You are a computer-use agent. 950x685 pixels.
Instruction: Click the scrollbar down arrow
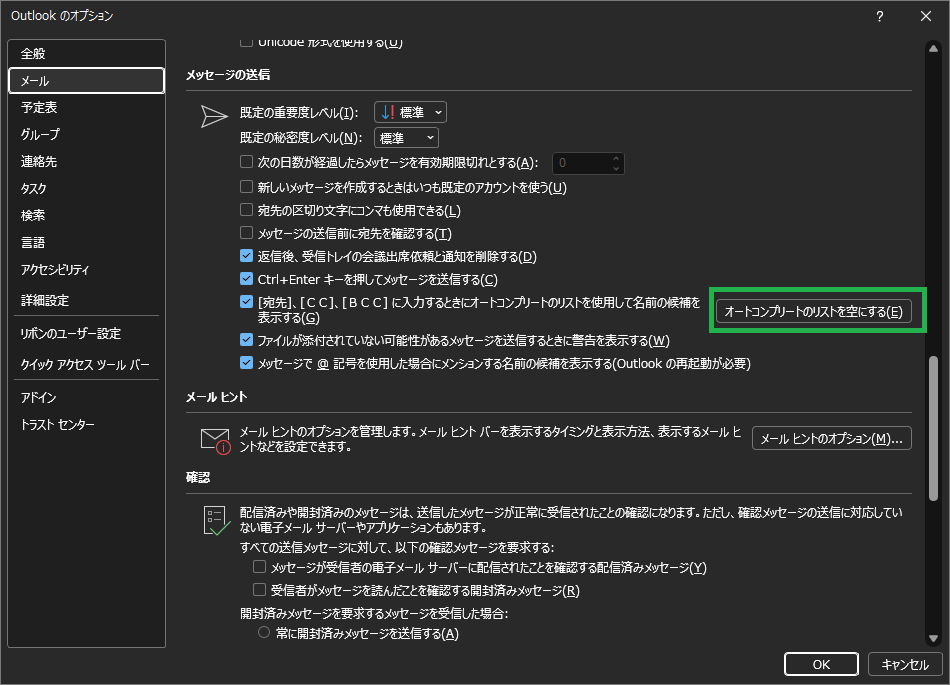(x=933, y=638)
